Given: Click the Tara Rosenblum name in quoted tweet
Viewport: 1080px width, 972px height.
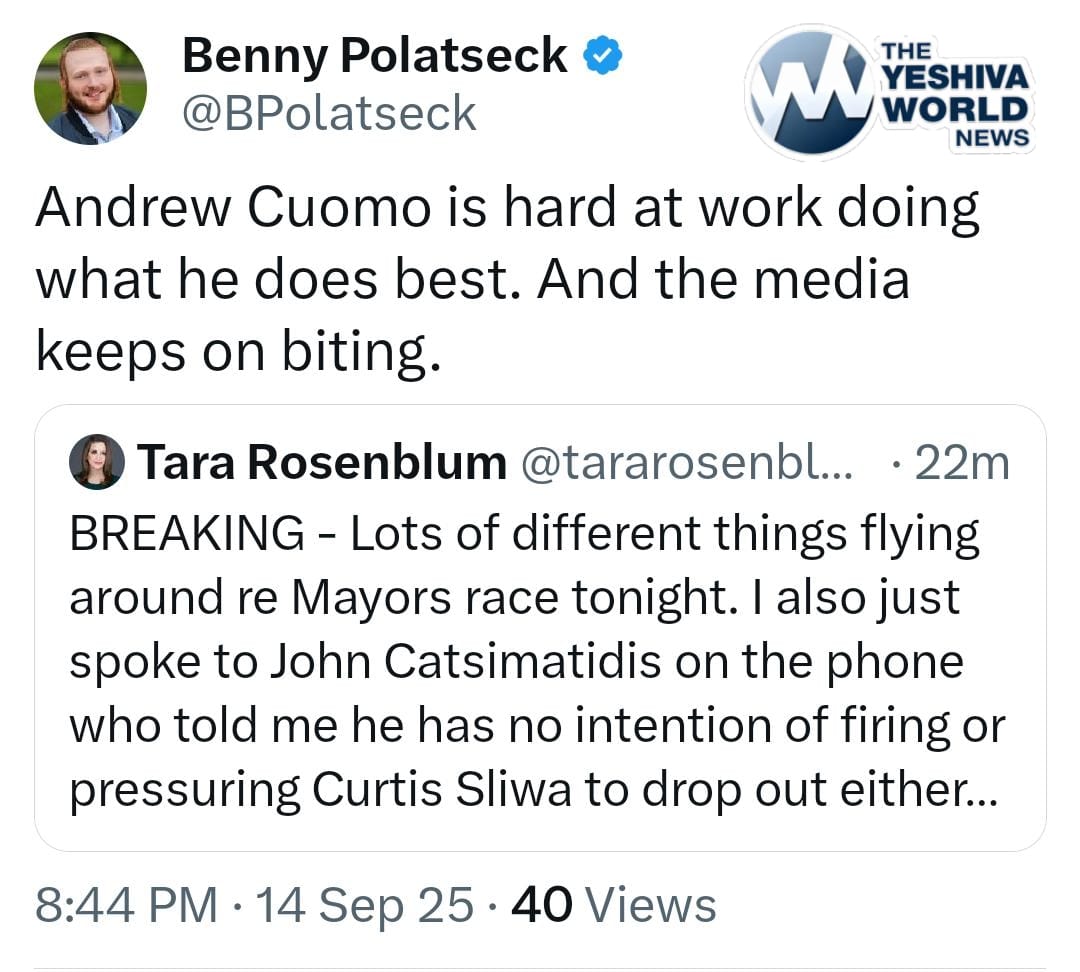Looking at the screenshot, I should [321, 462].
